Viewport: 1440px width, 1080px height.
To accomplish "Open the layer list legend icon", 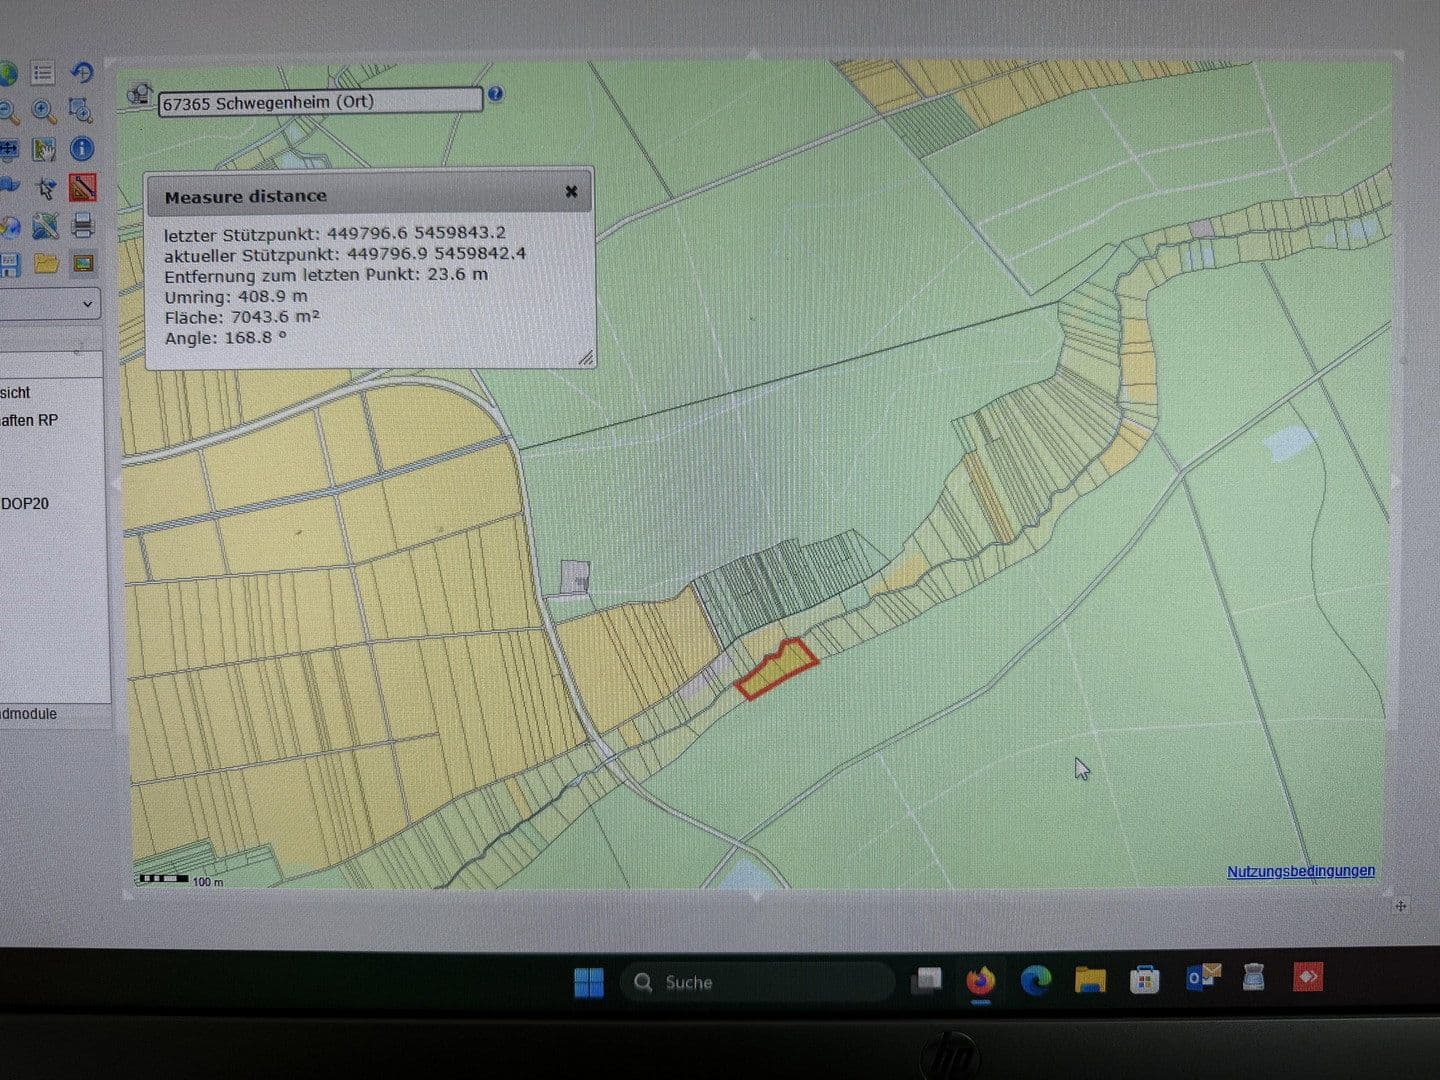I will [x=42, y=73].
